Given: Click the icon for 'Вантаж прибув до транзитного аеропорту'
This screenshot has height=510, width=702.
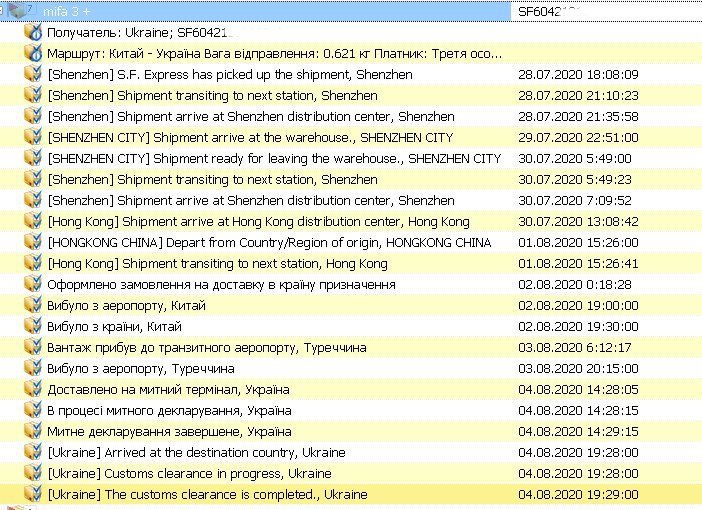Looking at the screenshot, I should (x=33, y=347).
